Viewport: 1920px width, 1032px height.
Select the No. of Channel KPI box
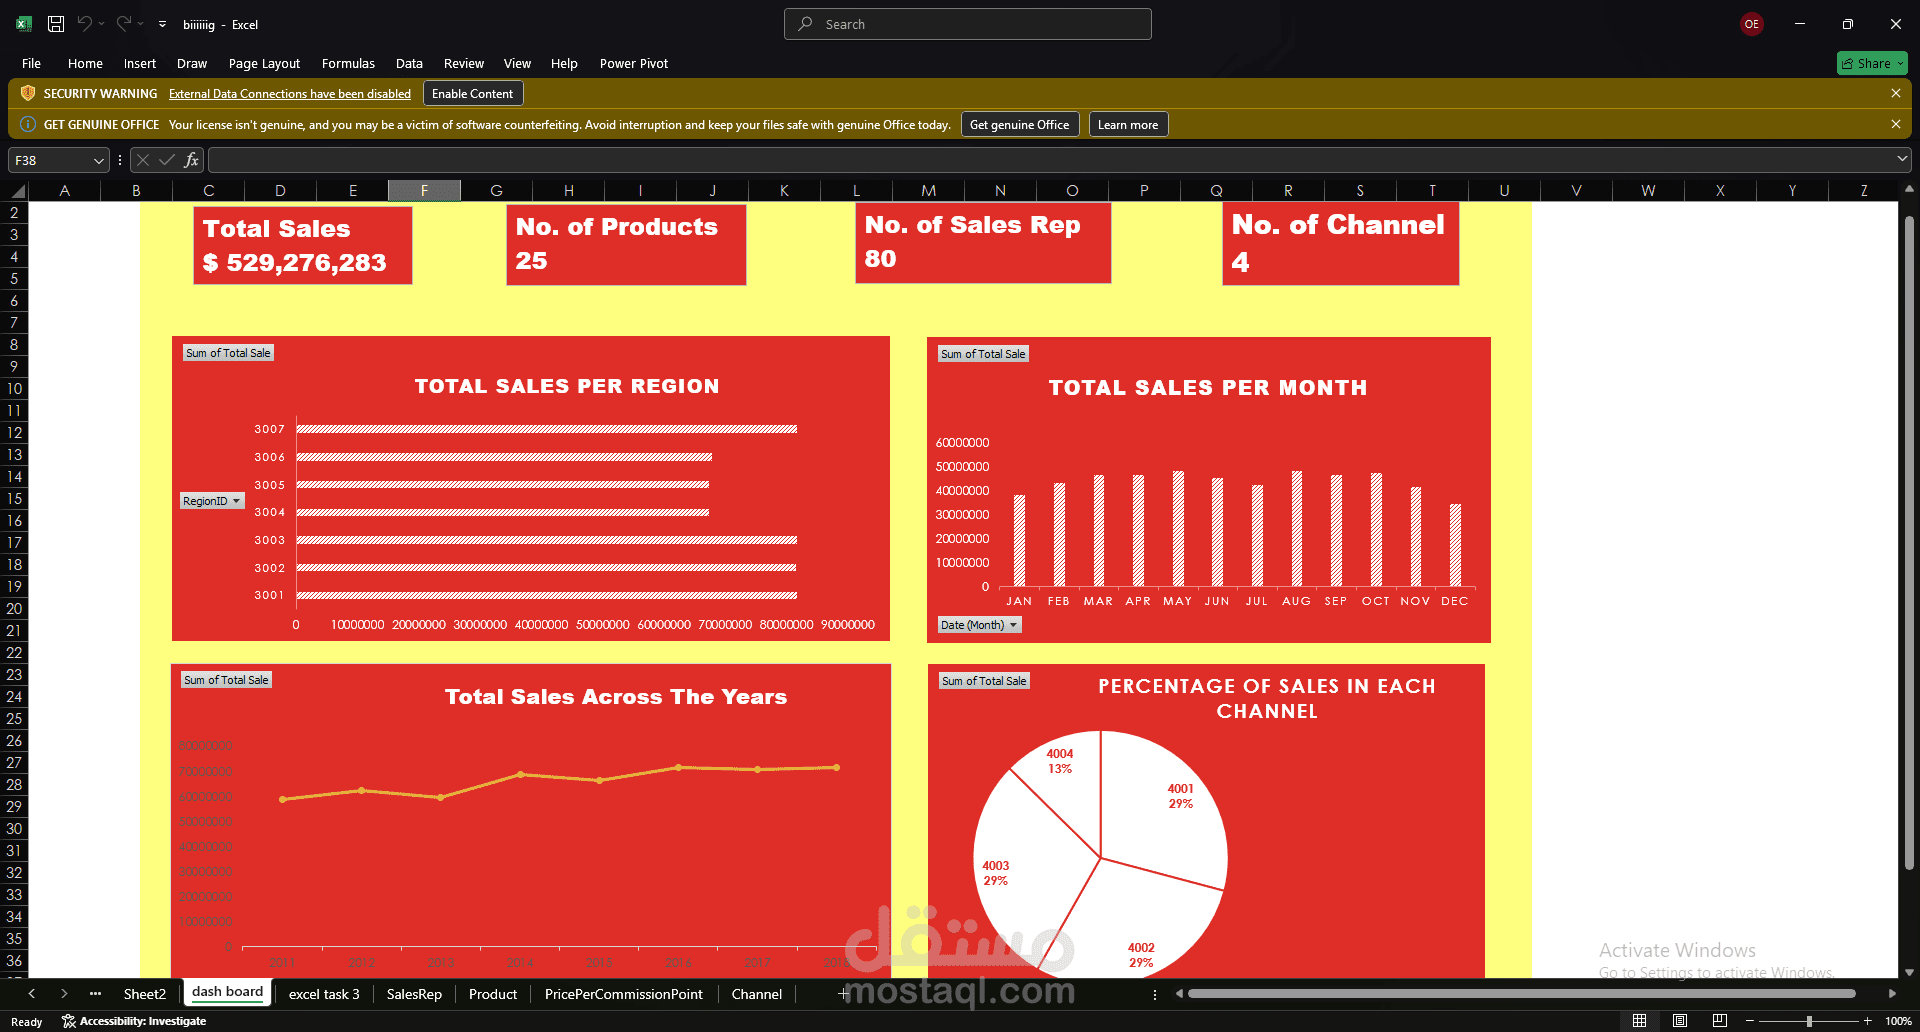(1341, 244)
